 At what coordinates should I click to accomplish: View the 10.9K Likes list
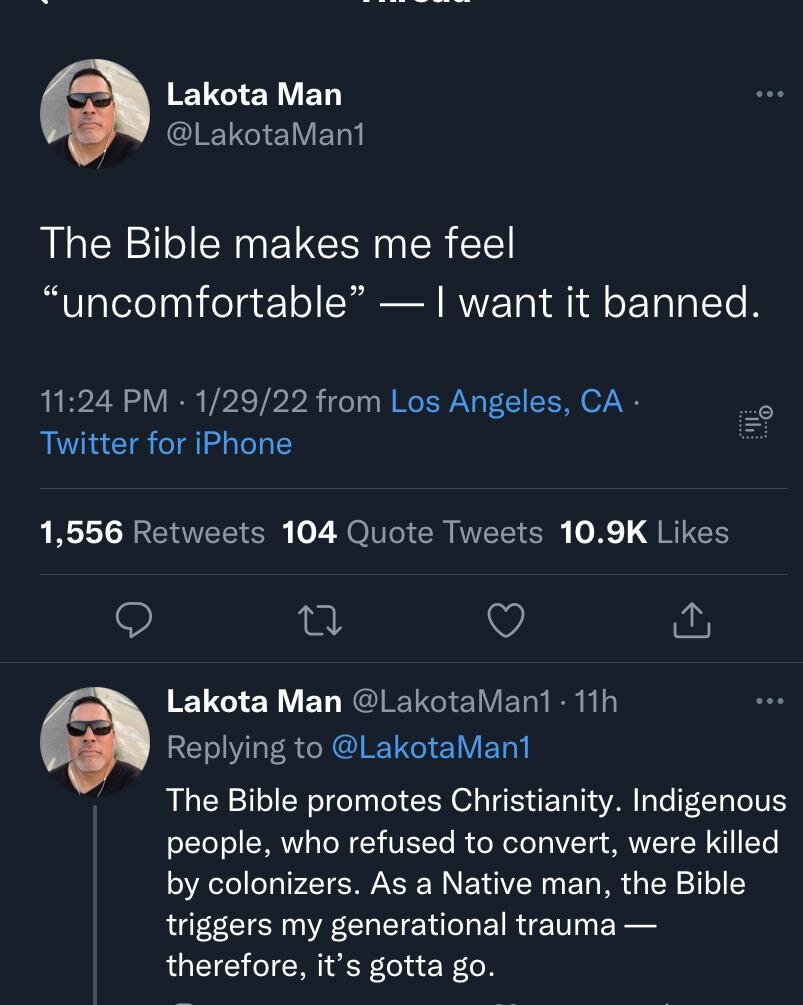(x=644, y=532)
